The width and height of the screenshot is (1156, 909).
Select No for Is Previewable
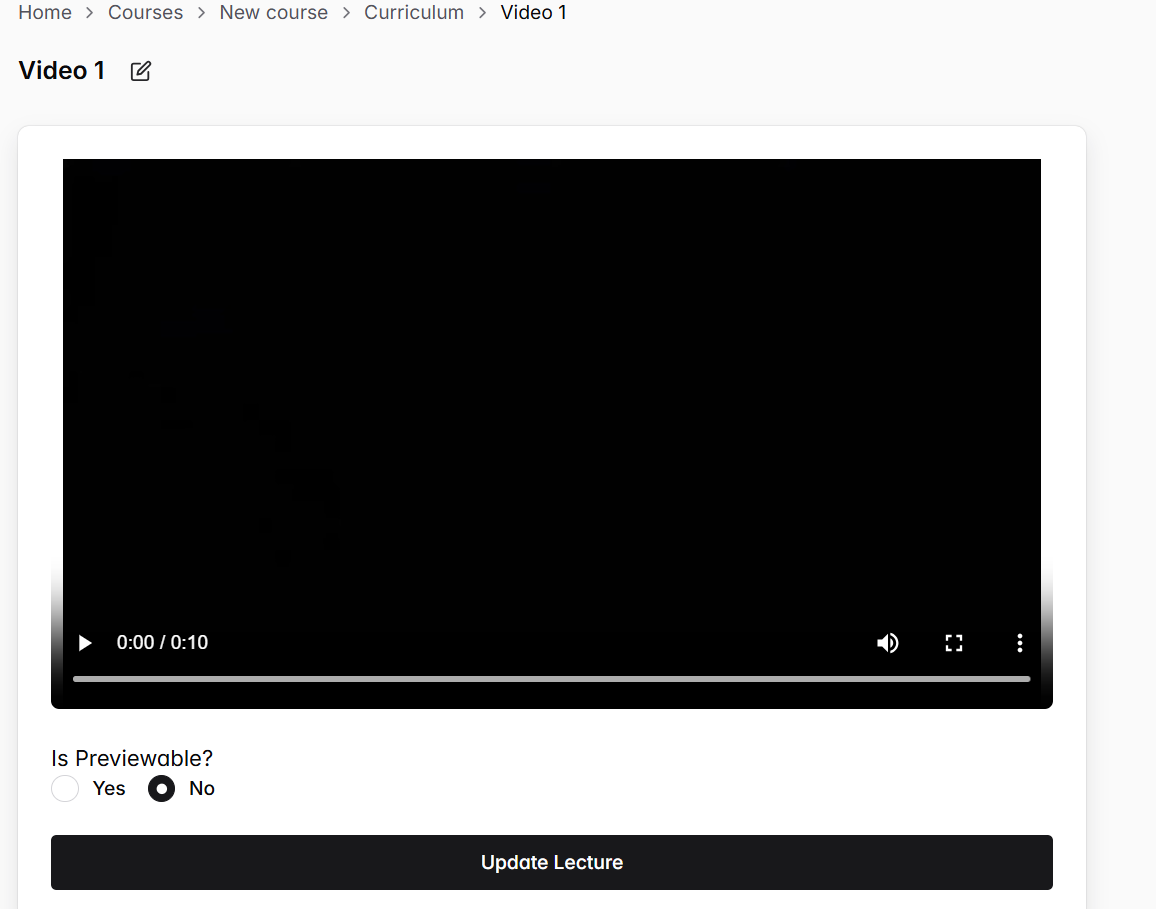click(x=161, y=788)
